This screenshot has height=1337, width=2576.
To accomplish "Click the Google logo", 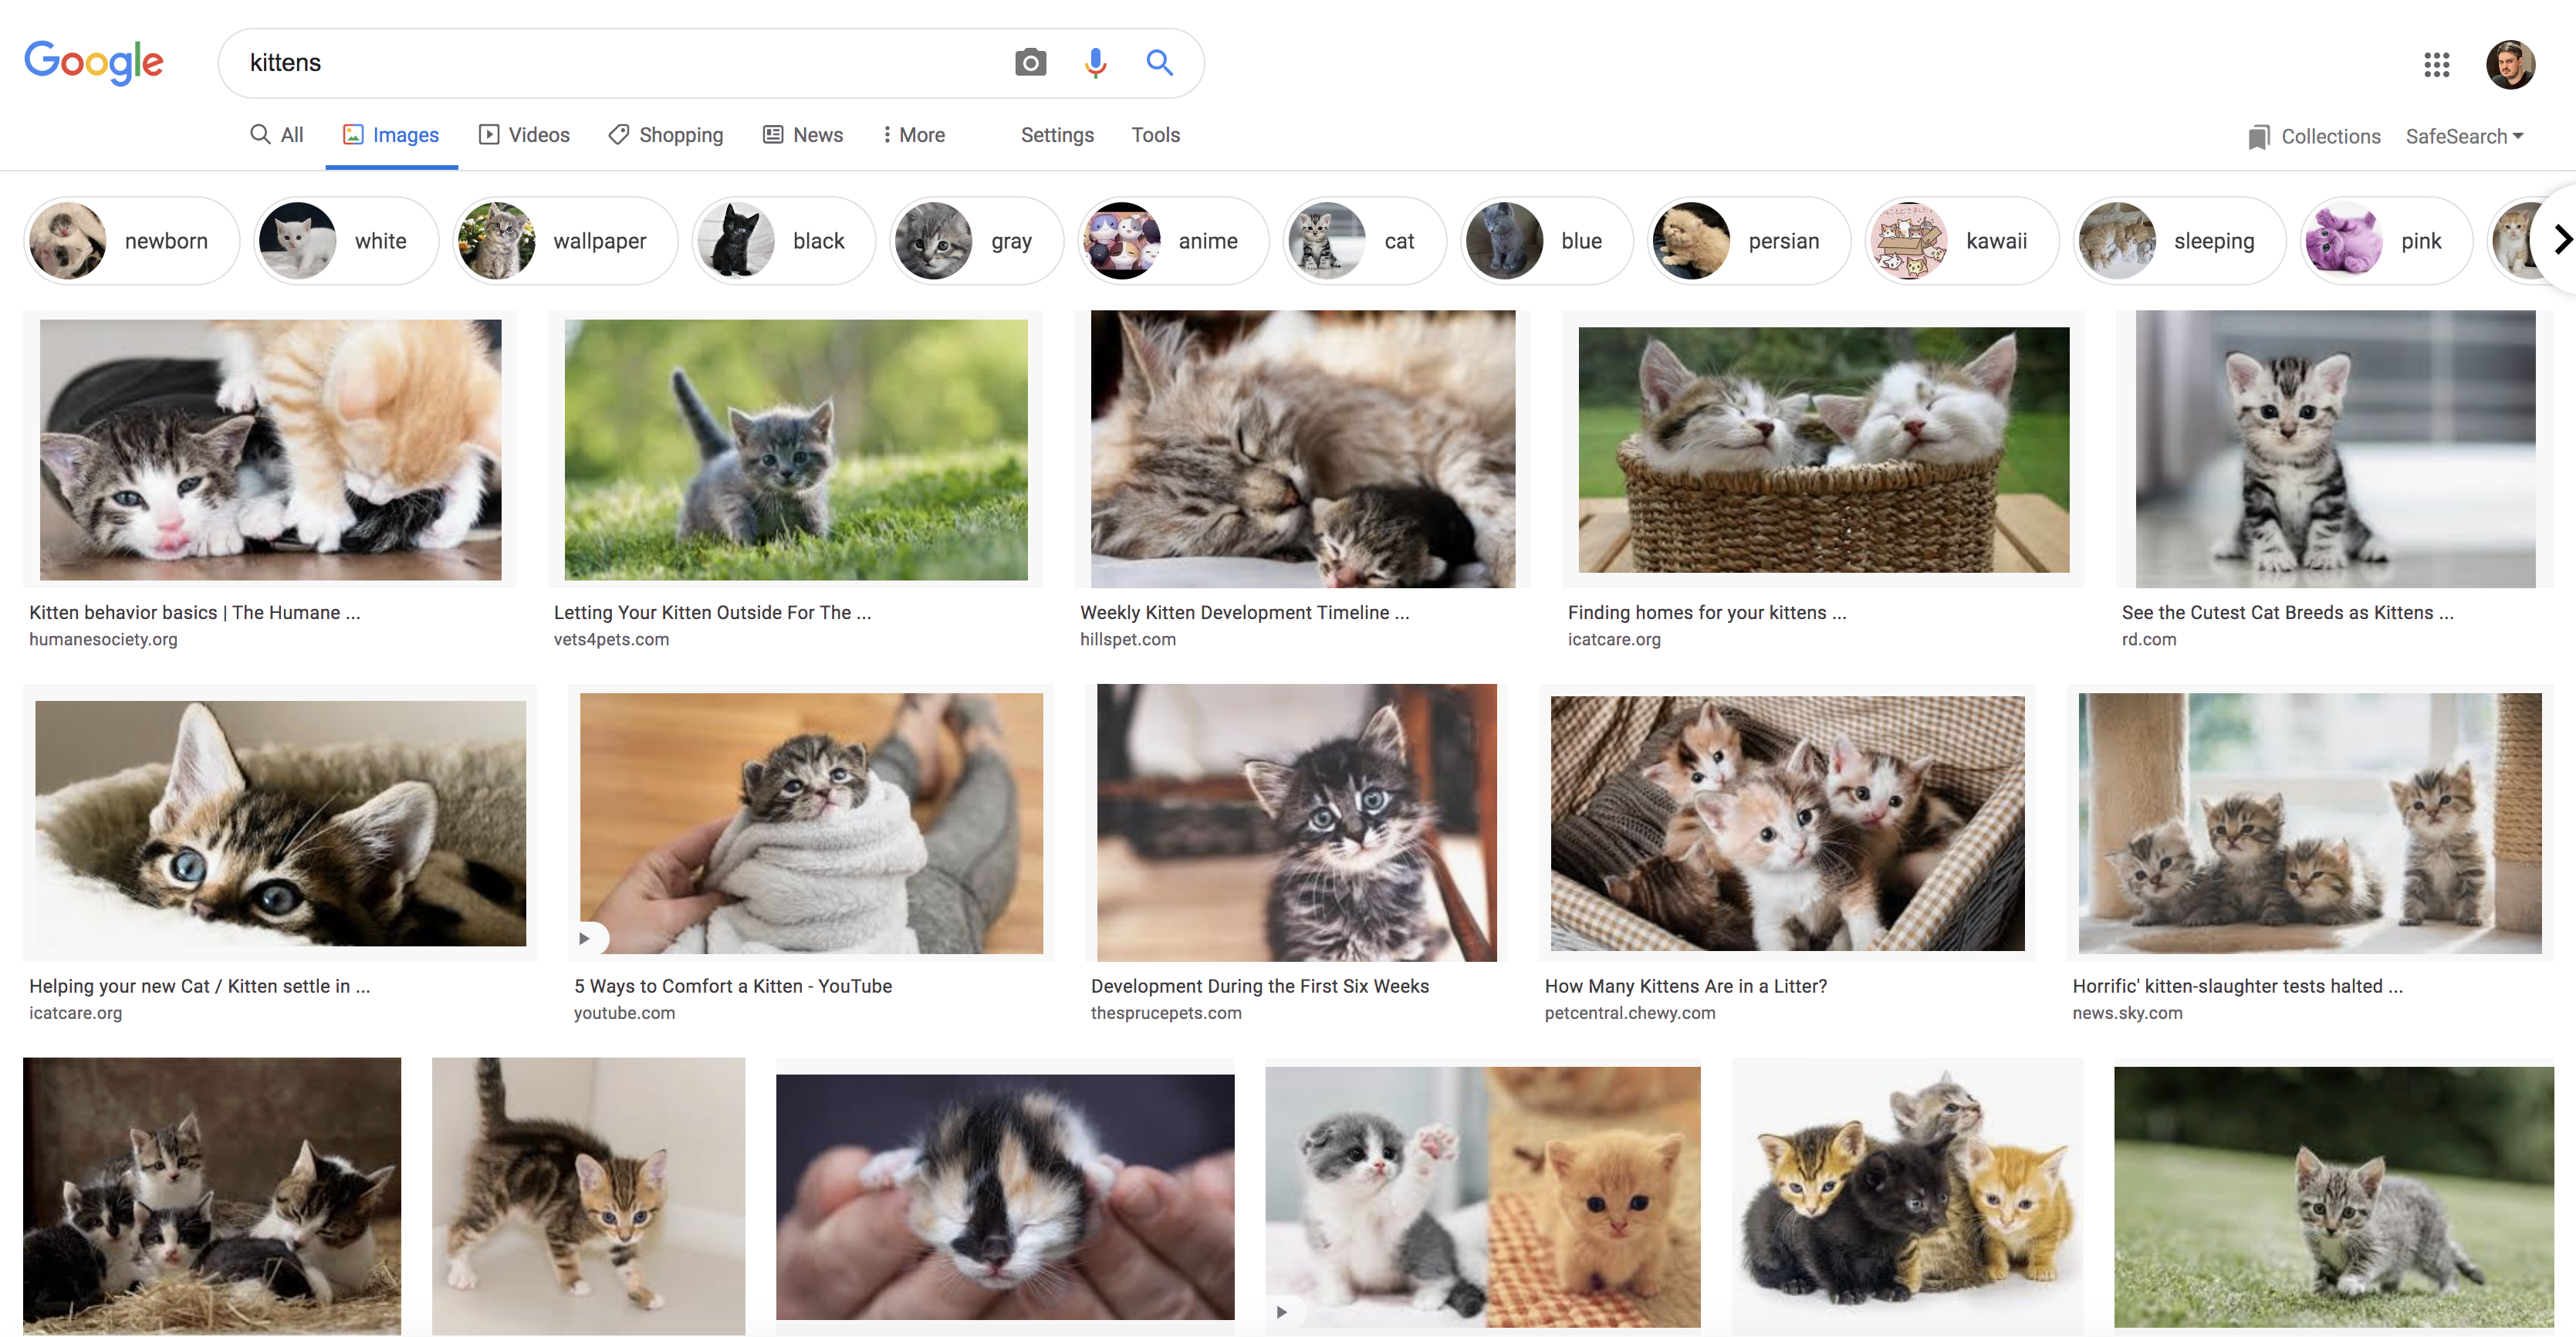I will 94,63.
